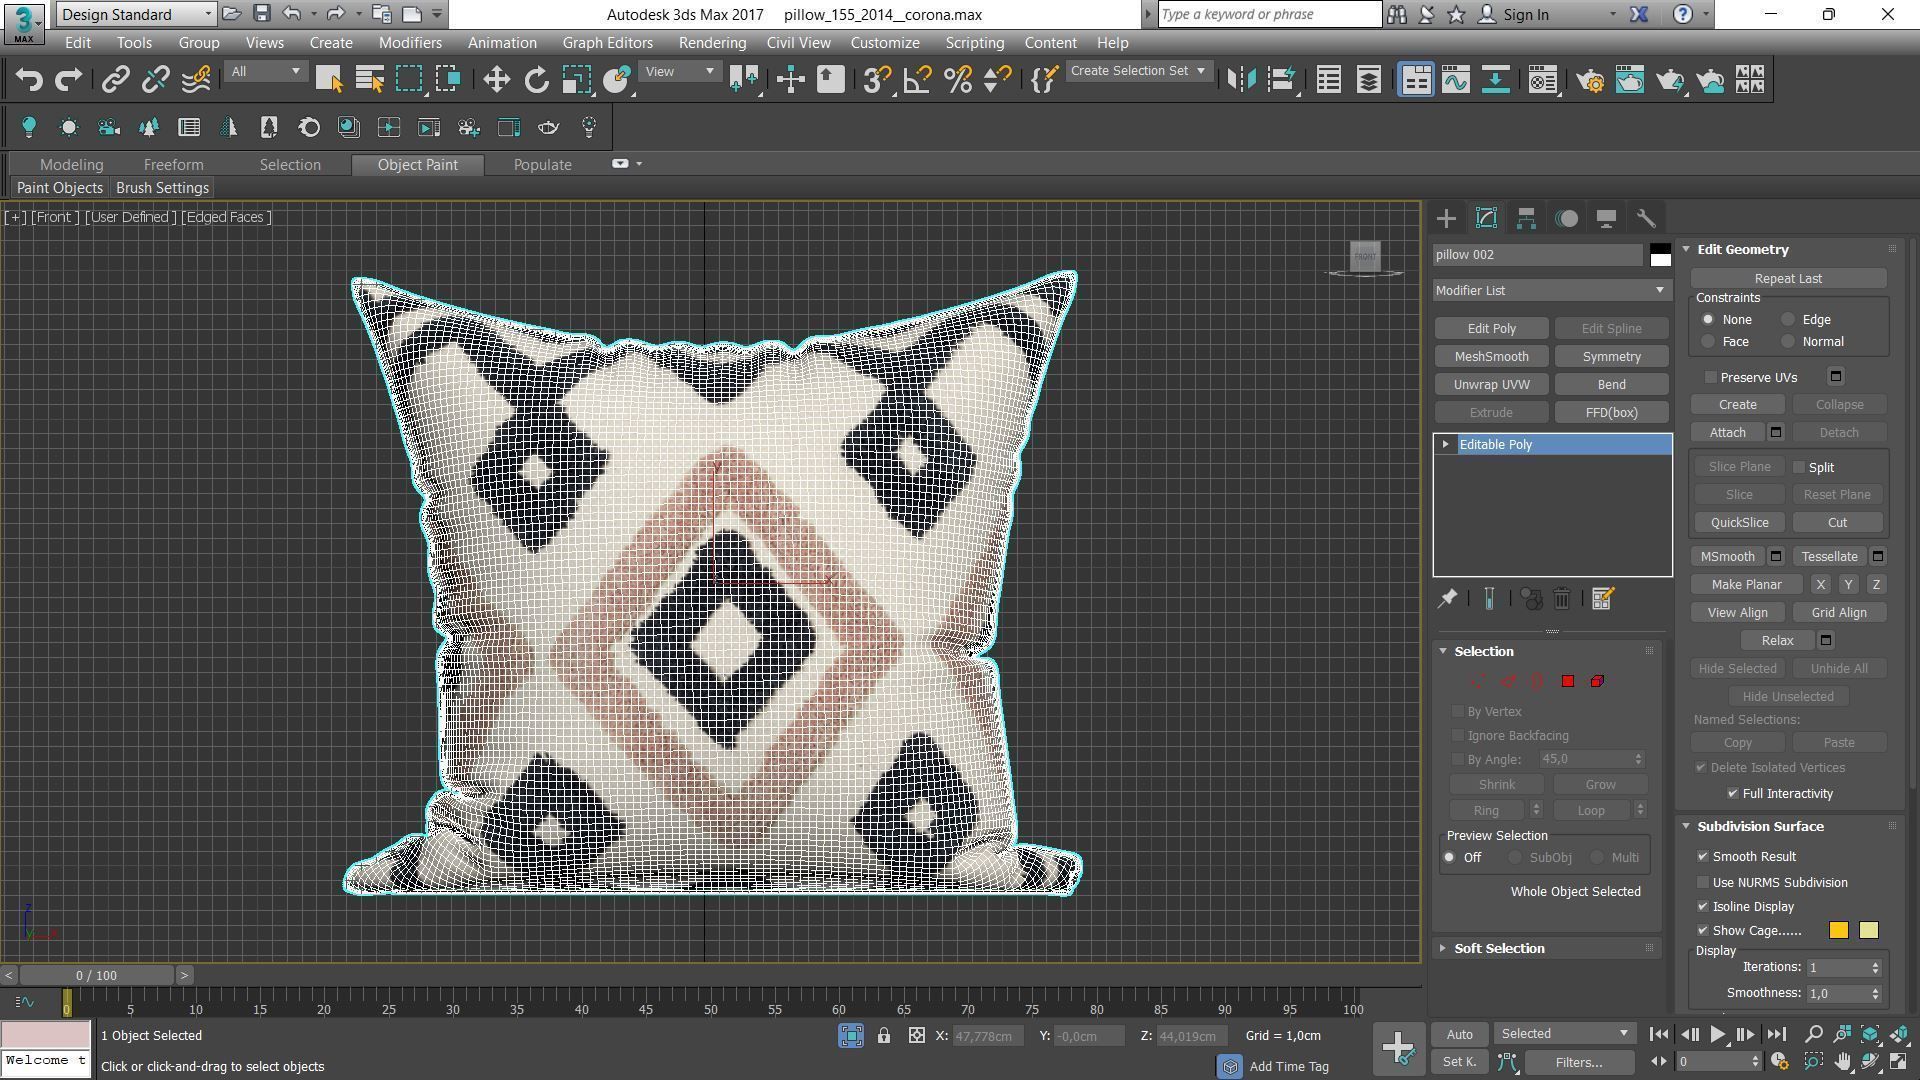Click the MeshSmooth modifier button
Image resolution: width=1920 pixels, height=1080 pixels.
(x=1491, y=357)
